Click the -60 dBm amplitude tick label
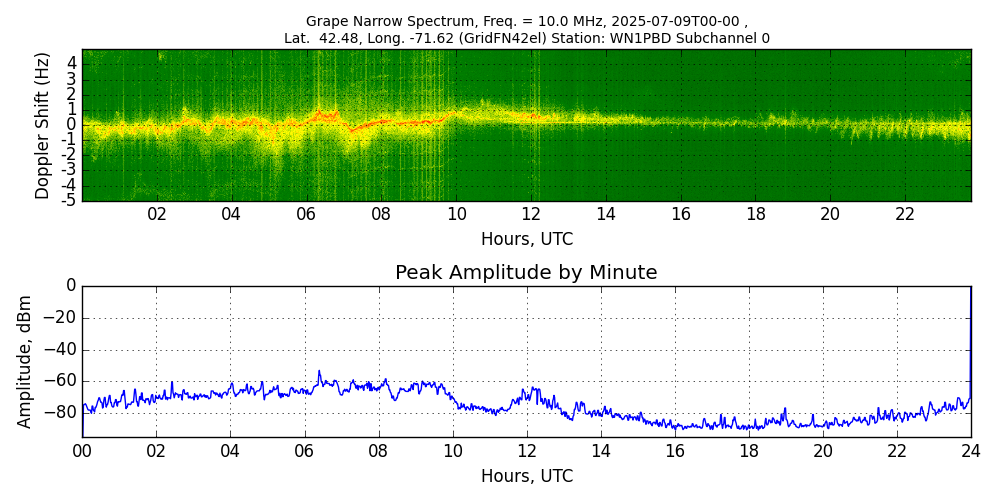The image size is (1000, 500). point(61,381)
